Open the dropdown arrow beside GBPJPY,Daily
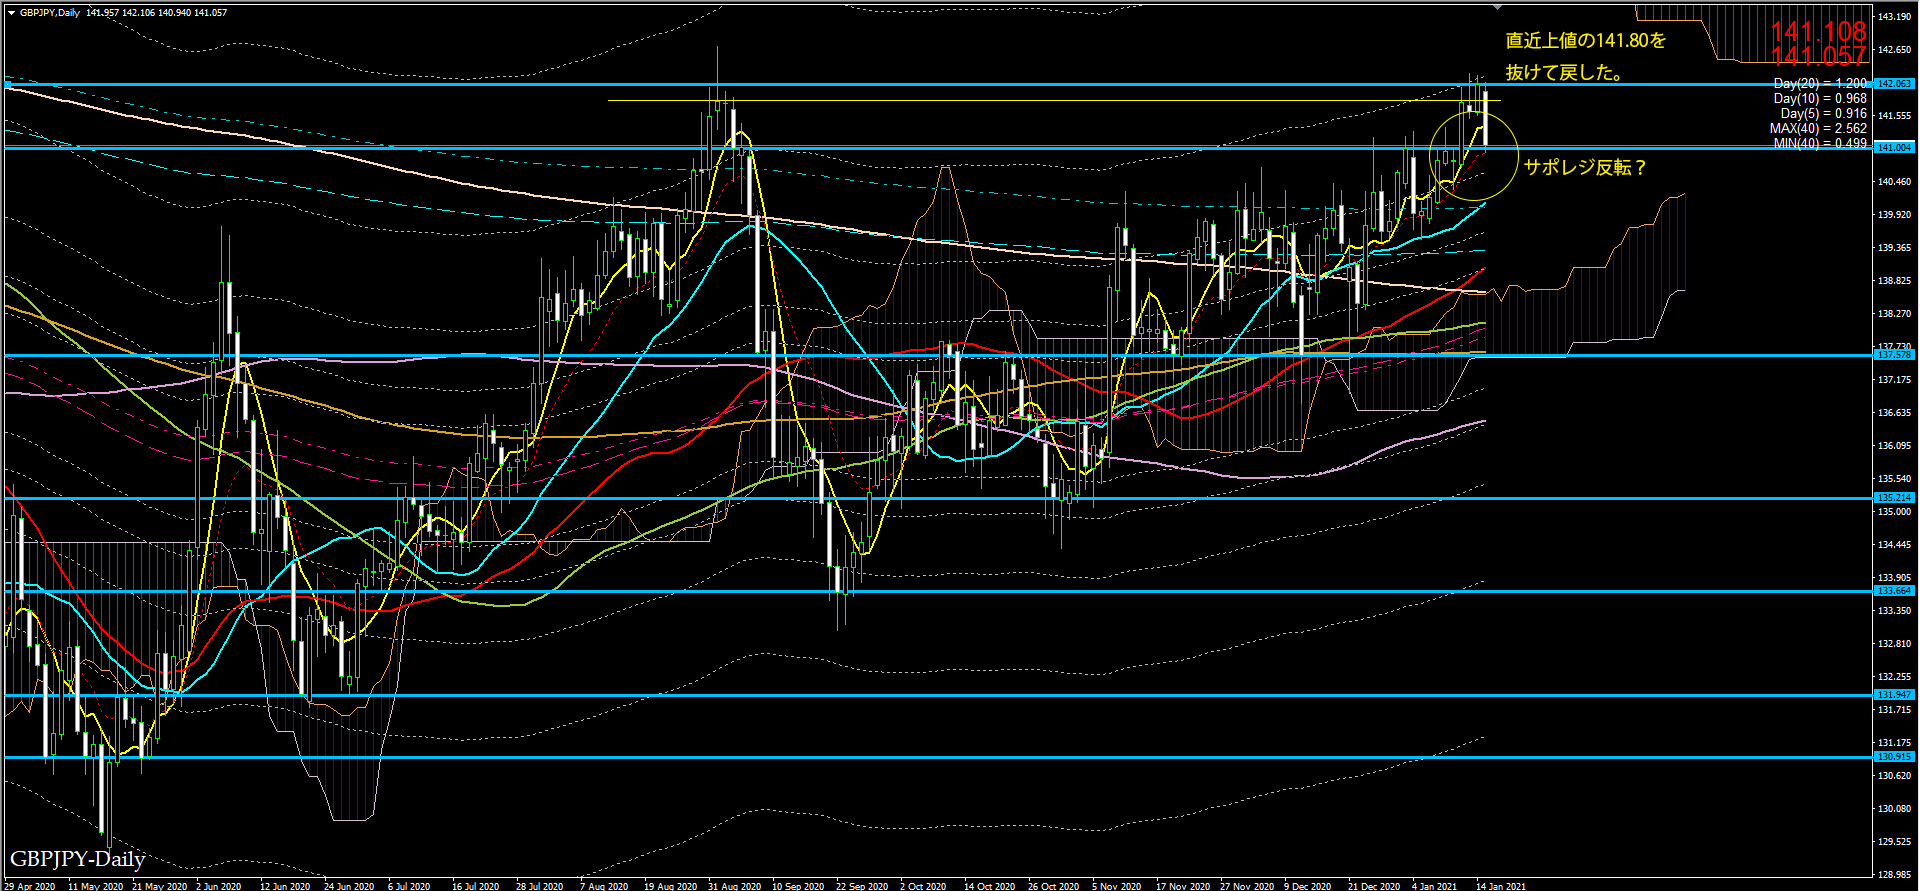1920x891 pixels. coord(11,13)
